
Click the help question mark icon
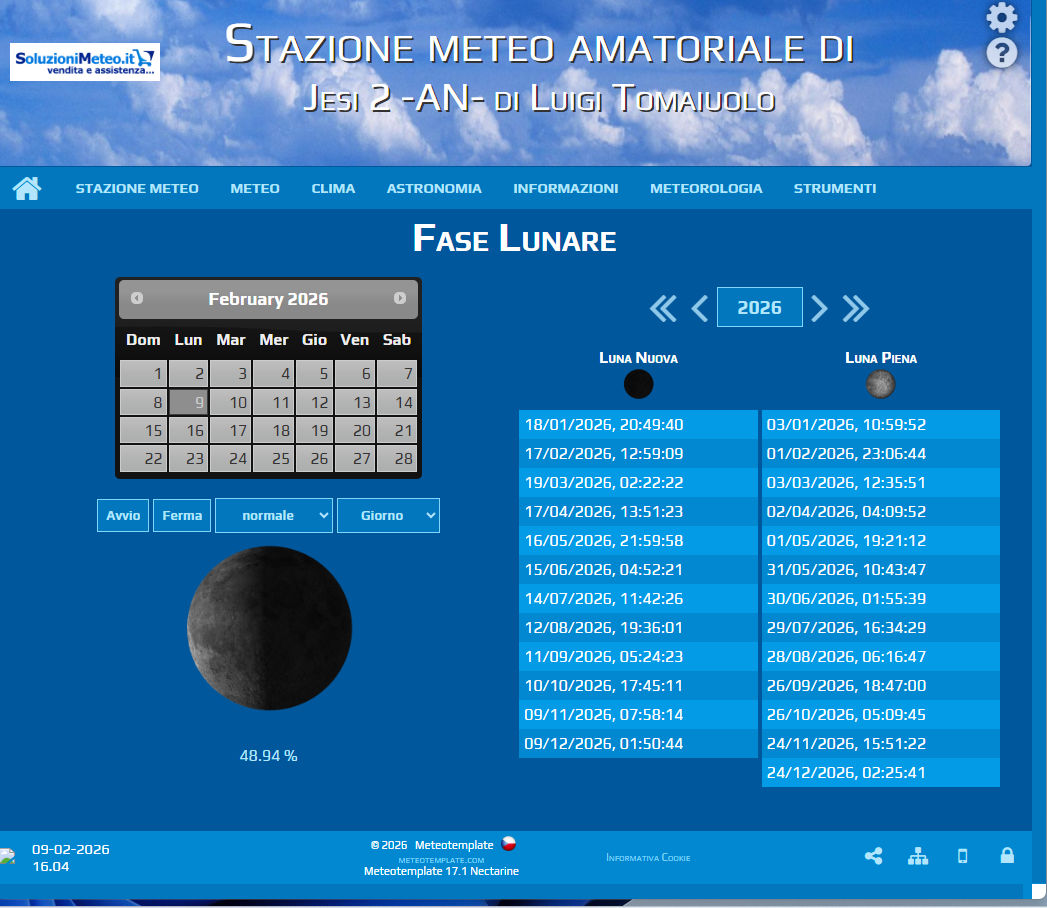tap(1001, 53)
